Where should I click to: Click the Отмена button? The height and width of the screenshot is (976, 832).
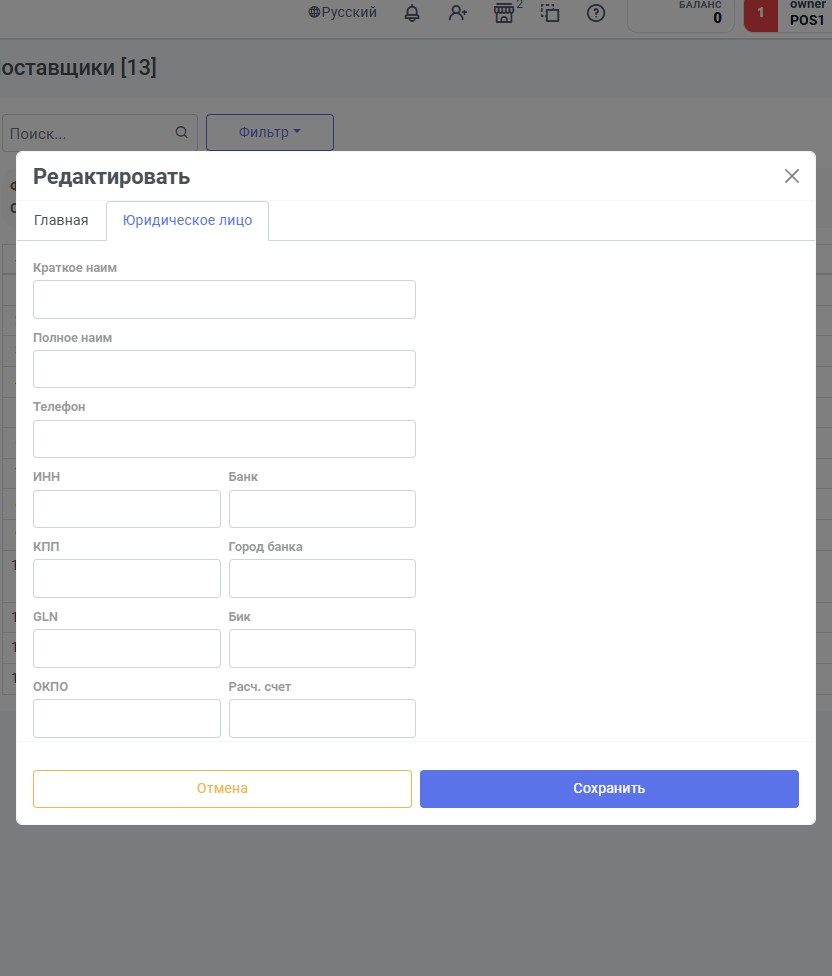222,789
